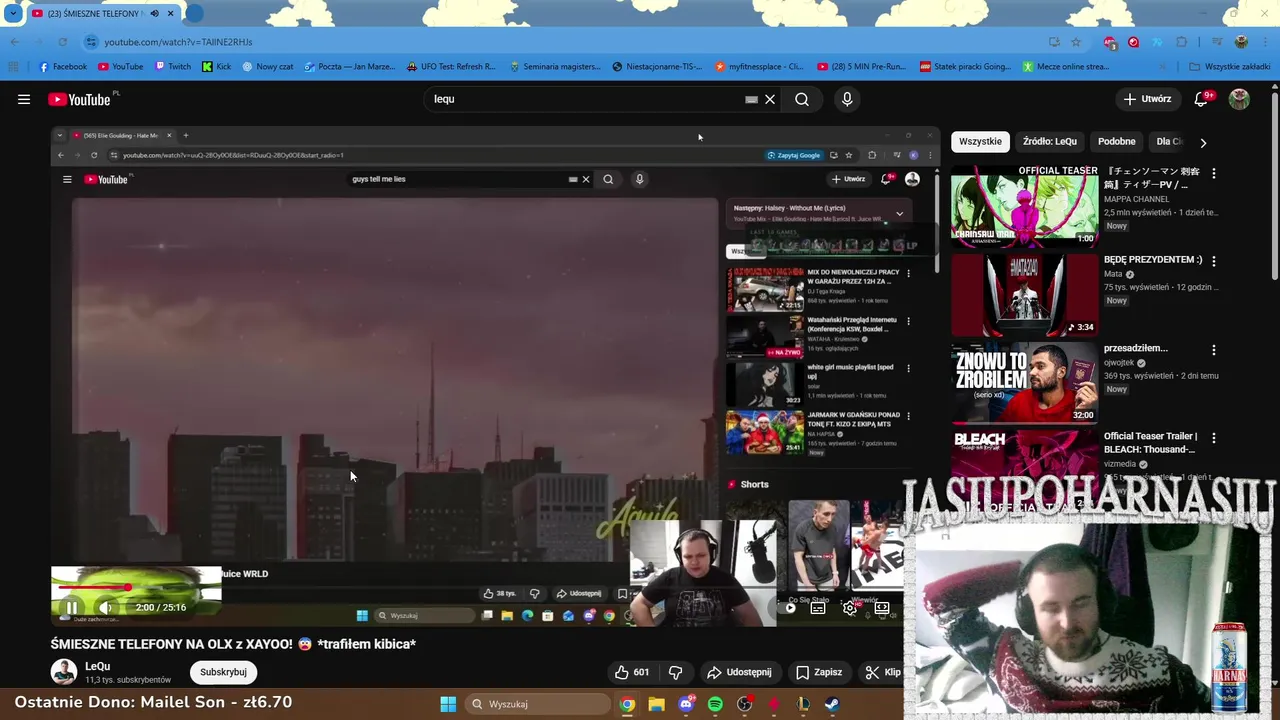Select the Wszystkie filter chip

(980, 142)
